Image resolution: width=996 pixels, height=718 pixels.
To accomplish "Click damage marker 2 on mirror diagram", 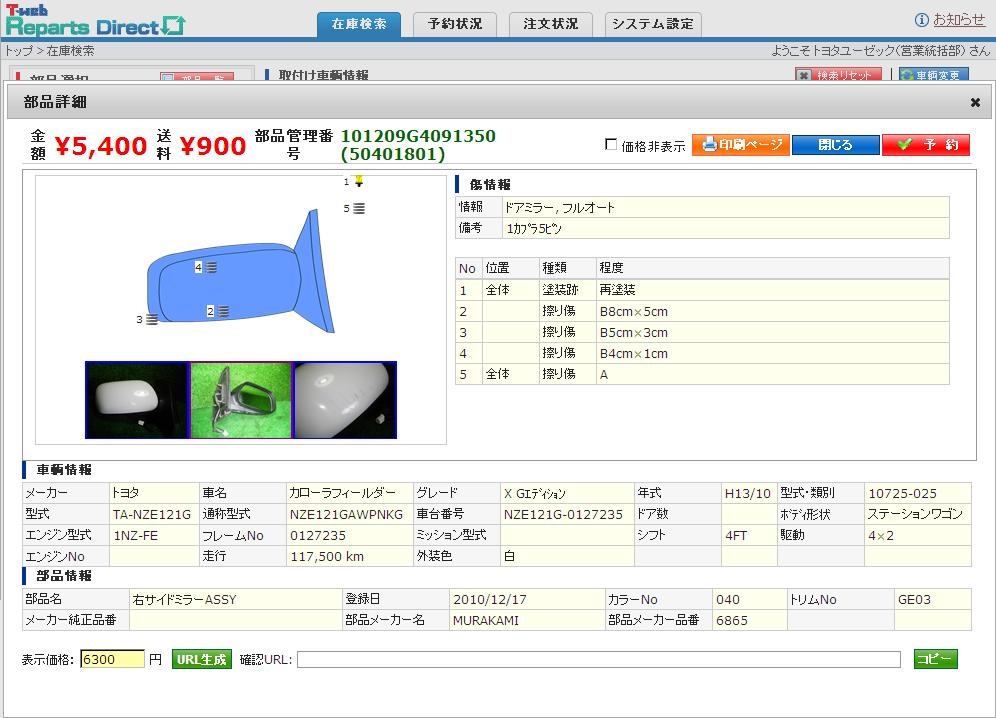I will tap(223, 311).
